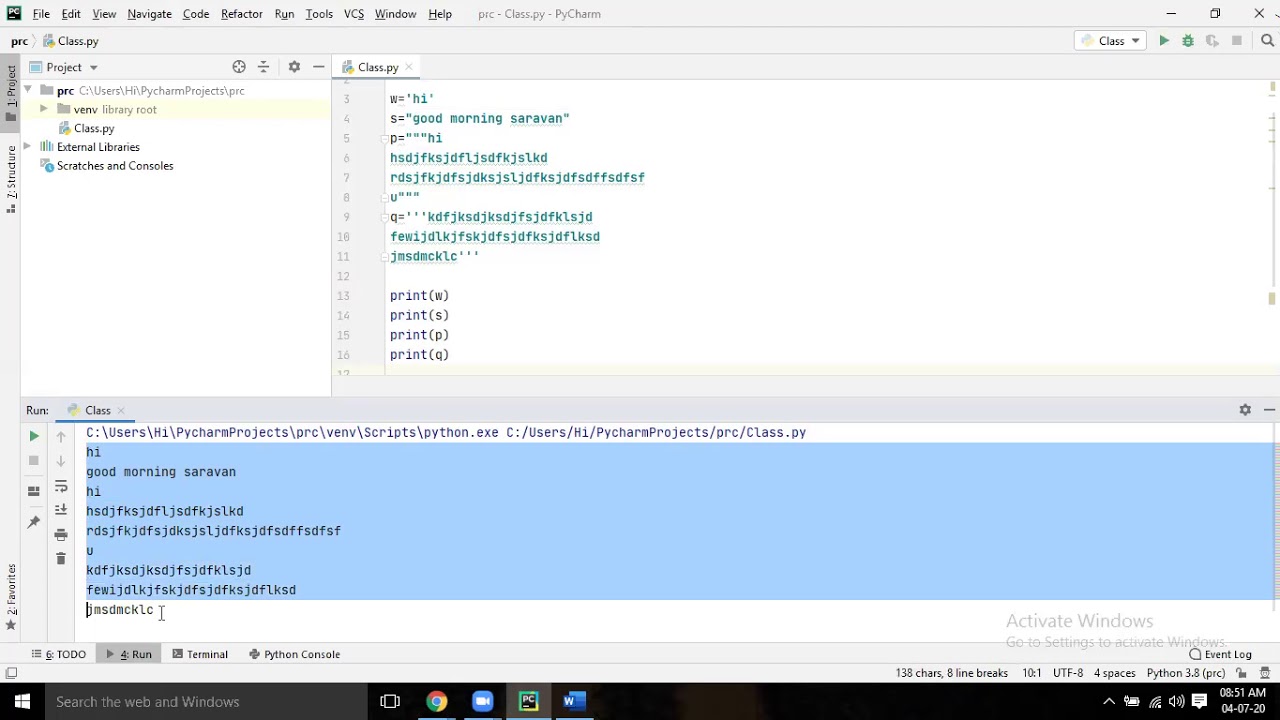The width and height of the screenshot is (1280, 720).
Task: Open the Class run configuration dropdown
Action: click(x=1111, y=41)
